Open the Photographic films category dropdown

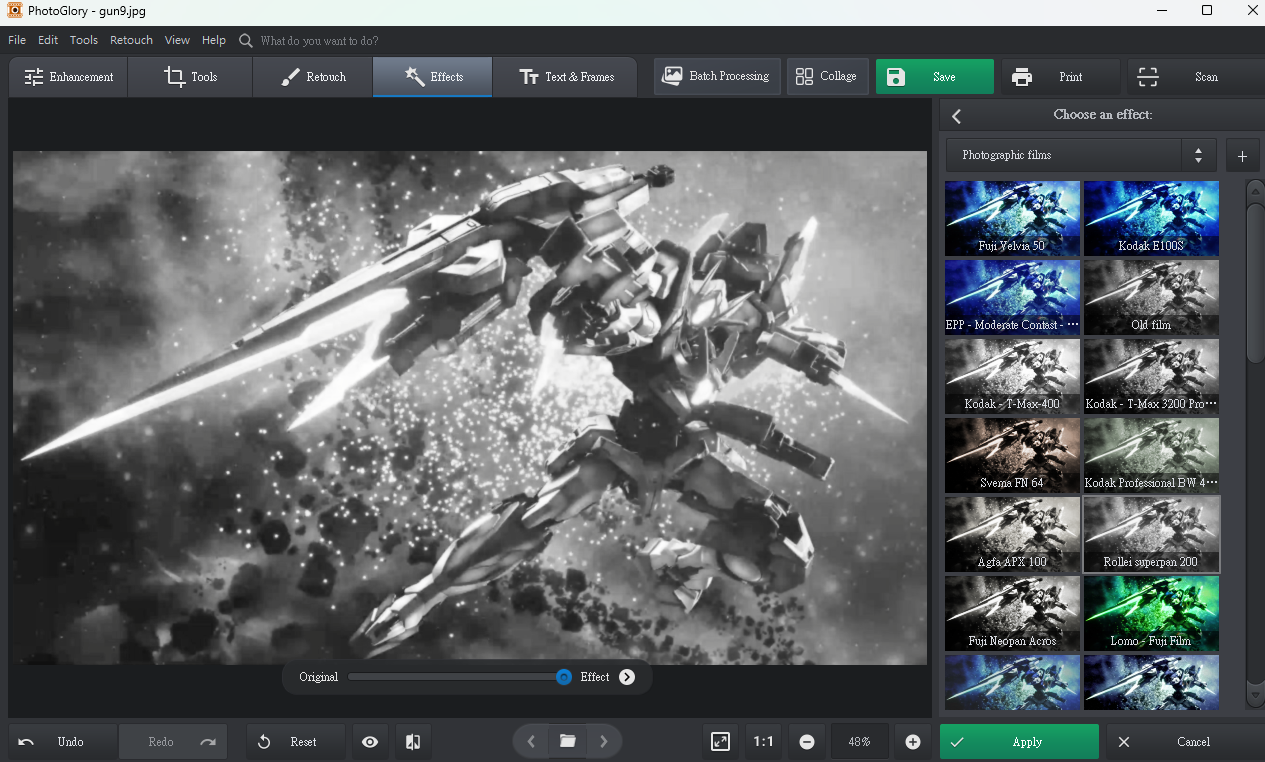coord(1081,155)
